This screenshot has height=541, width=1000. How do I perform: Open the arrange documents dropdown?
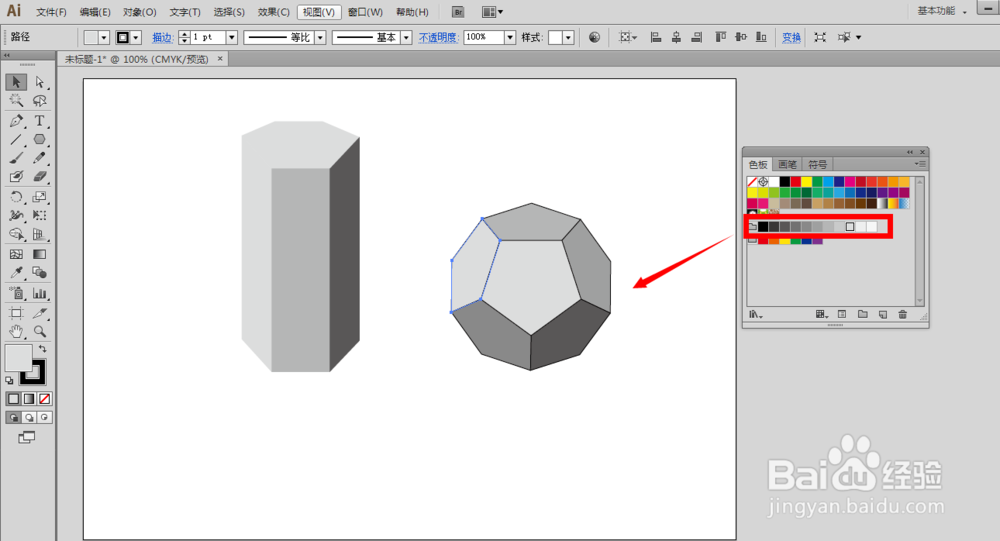pyautogui.click(x=492, y=12)
